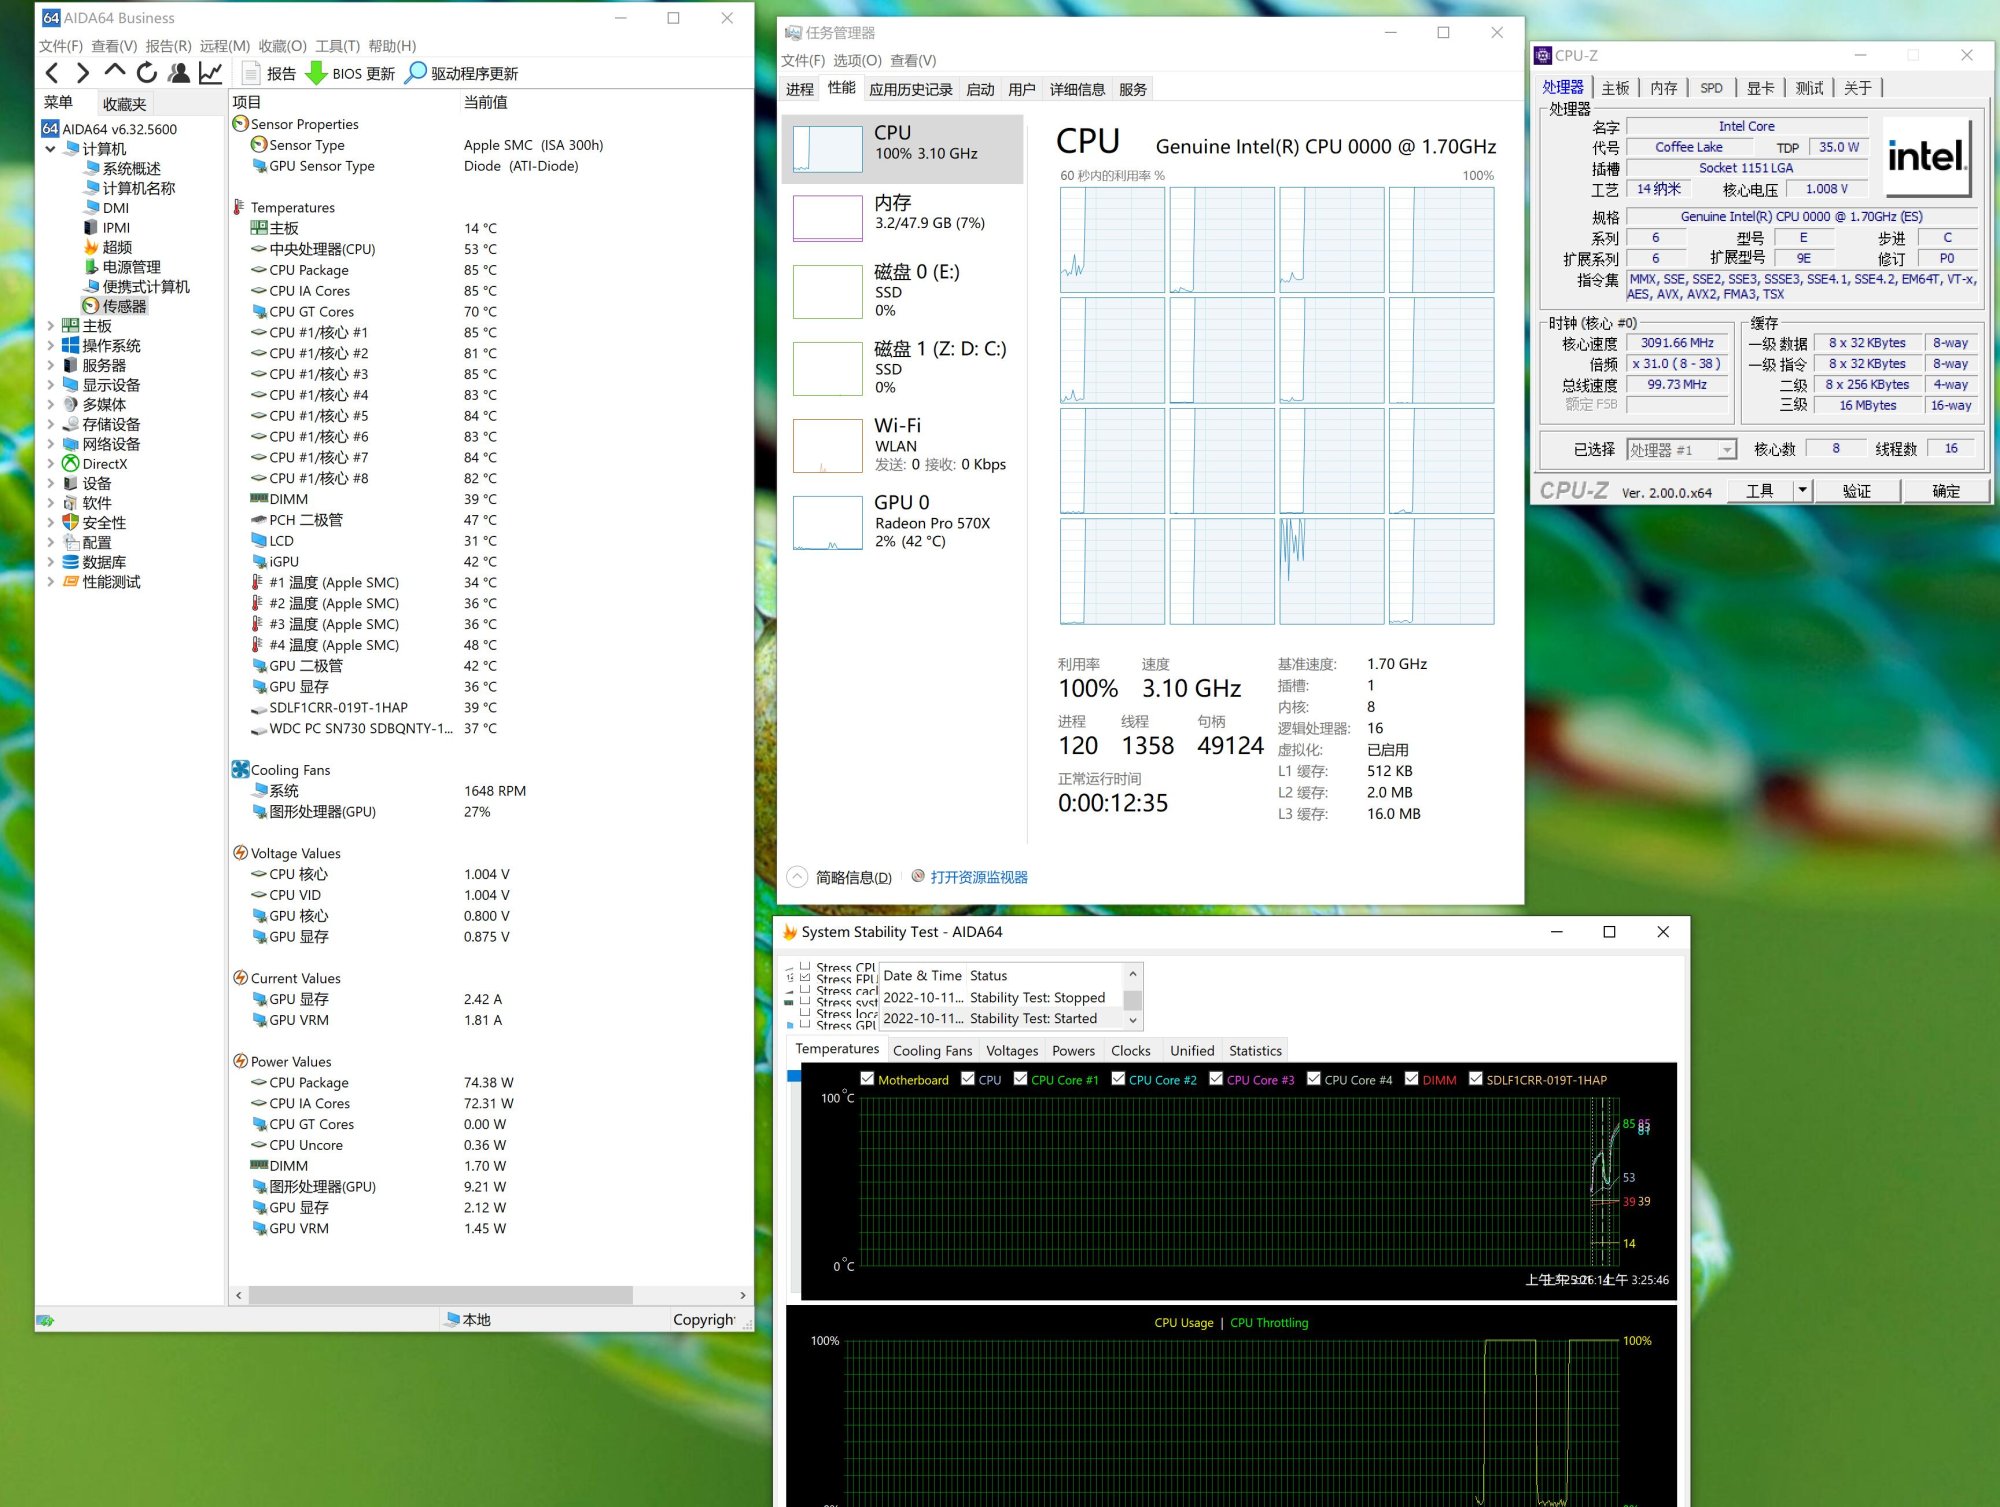Expand the 显示设备 tree node

[51, 385]
